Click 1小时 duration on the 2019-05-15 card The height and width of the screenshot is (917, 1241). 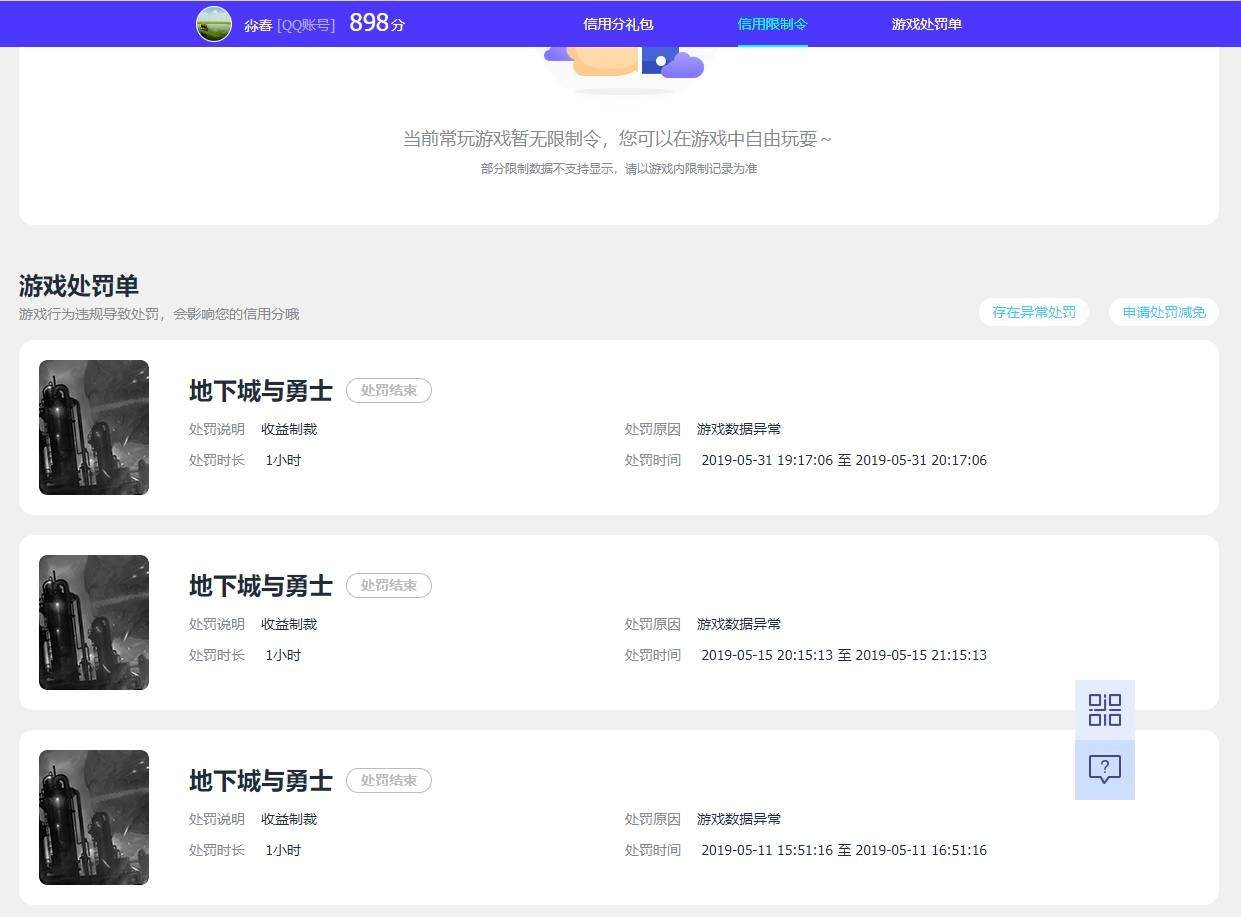[283, 655]
